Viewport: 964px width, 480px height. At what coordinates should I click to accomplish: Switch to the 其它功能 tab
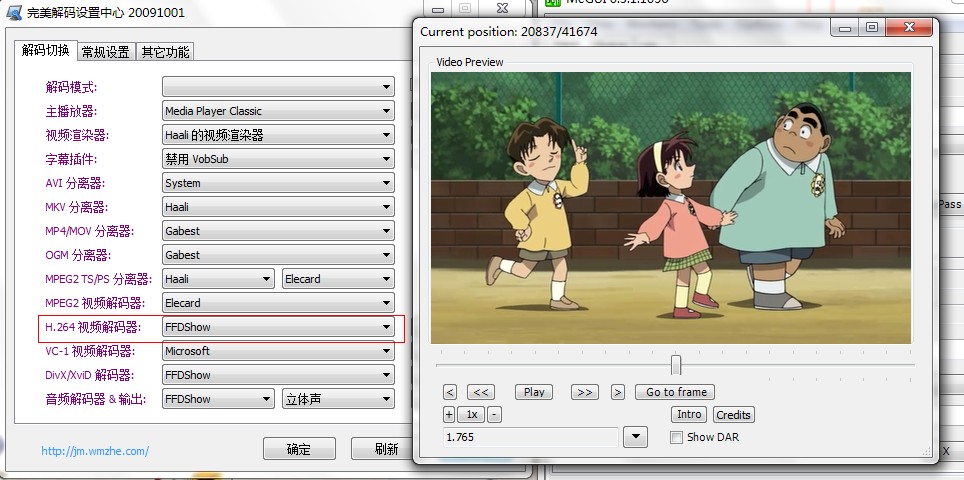click(164, 52)
